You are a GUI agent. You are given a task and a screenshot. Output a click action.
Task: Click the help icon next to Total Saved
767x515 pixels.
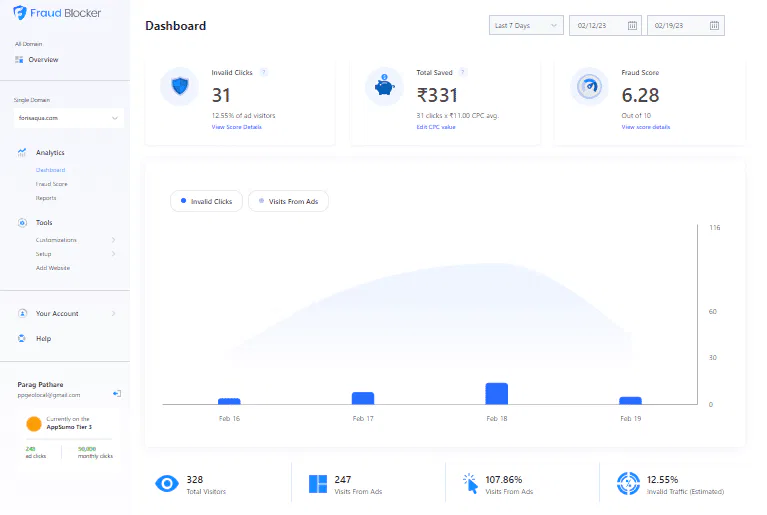tap(462, 73)
